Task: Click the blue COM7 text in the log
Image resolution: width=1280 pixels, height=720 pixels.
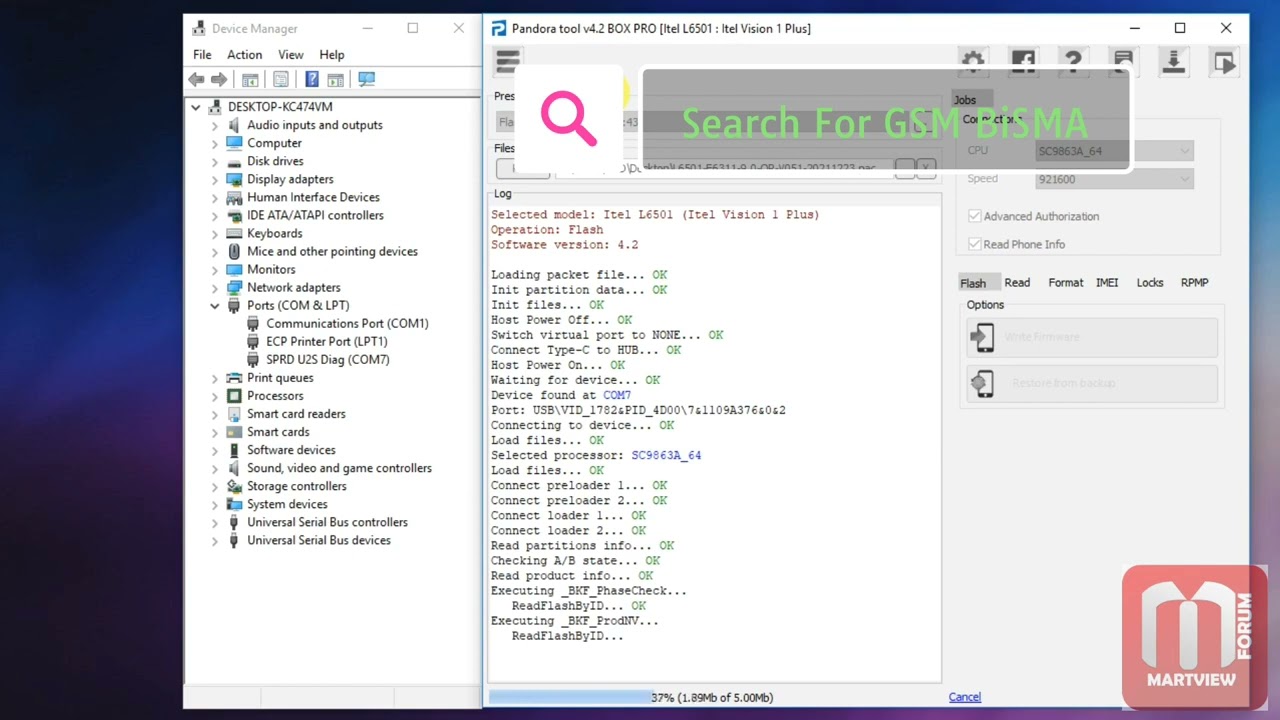Action: tap(617, 395)
